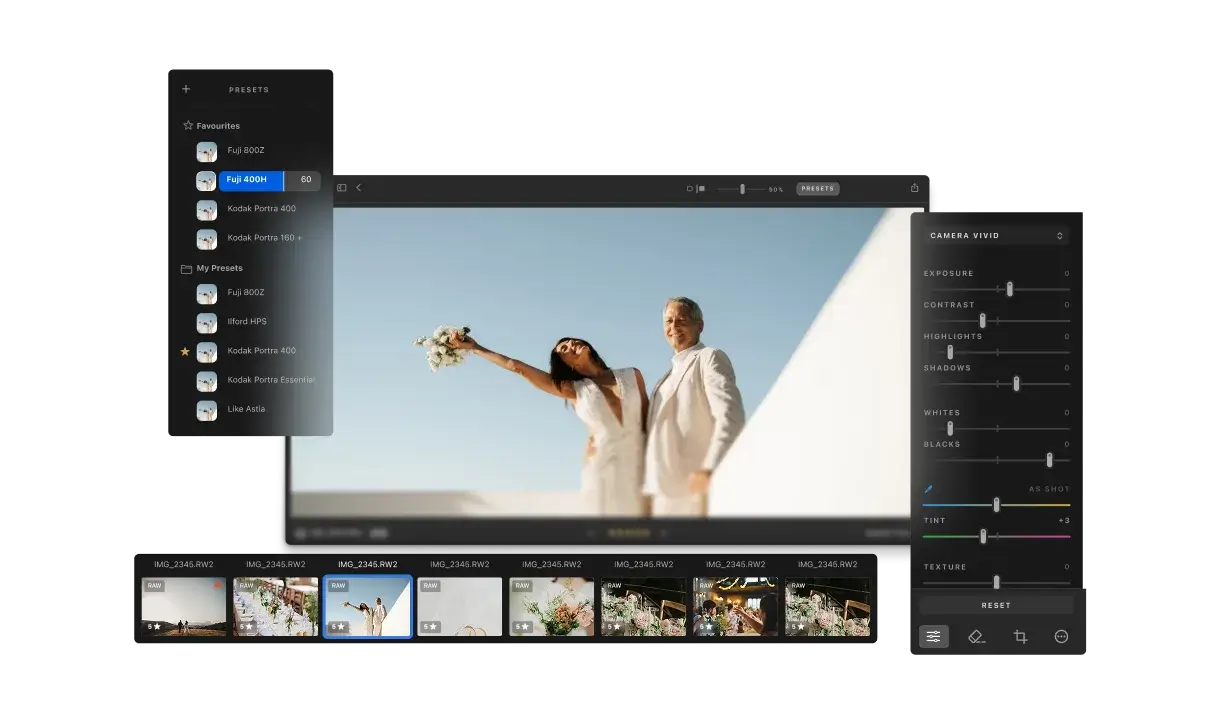
Task: Toggle the sidebar layout icon top left
Action: (341, 188)
